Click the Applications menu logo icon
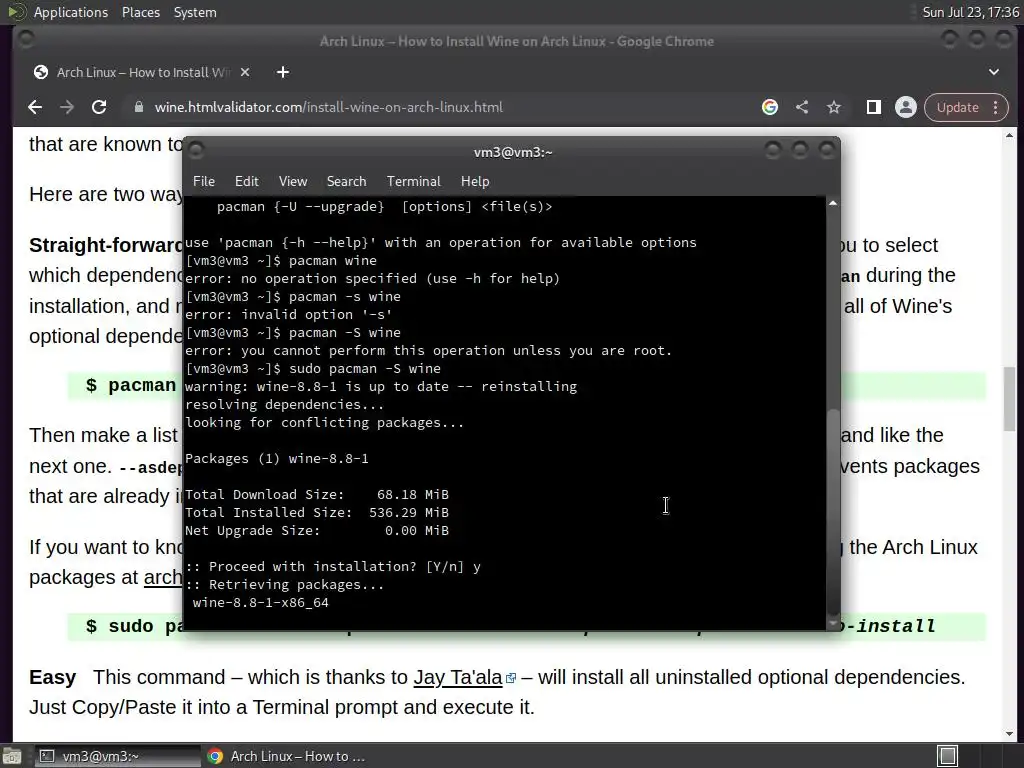Viewport: 1024px width, 768px height. coord(16,12)
